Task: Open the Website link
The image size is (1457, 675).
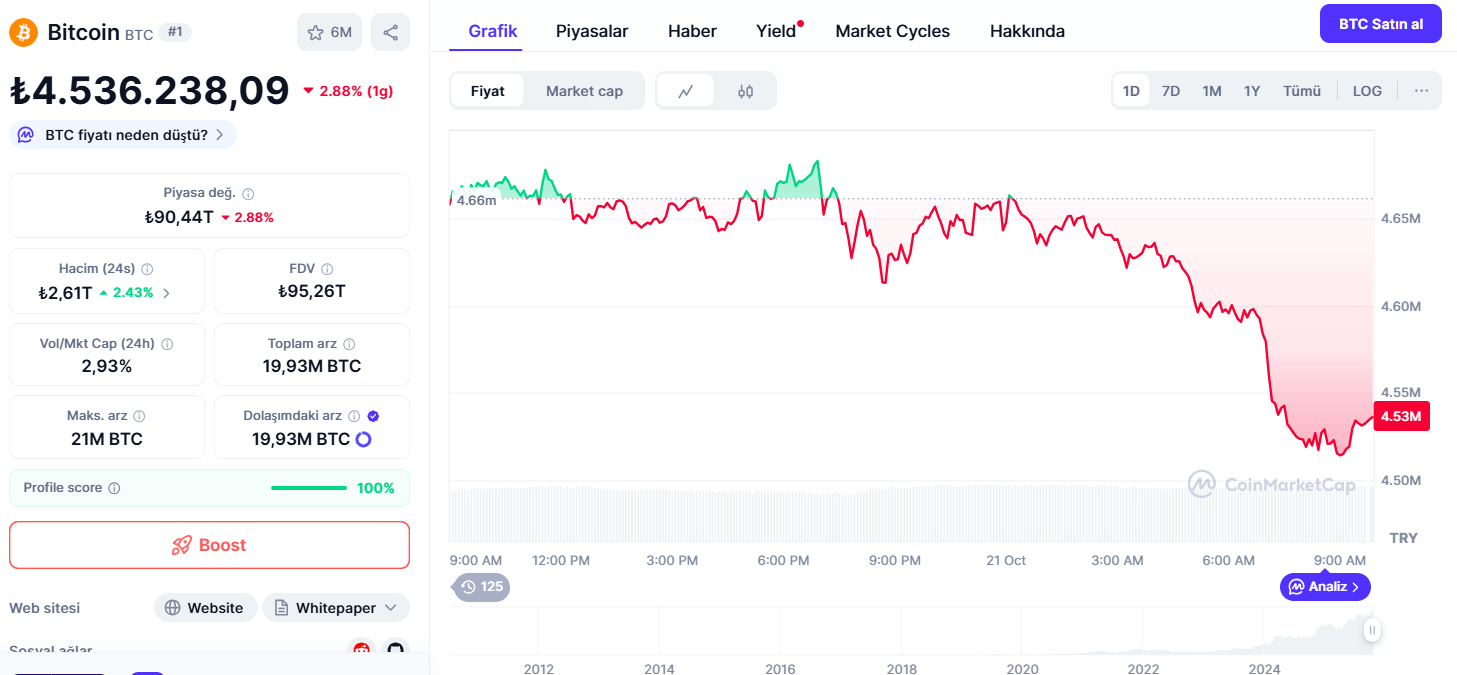Action: click(x=205, y=608)
